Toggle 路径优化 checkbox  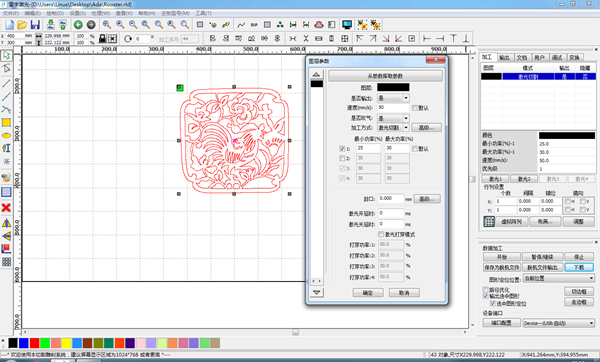pos(486,290)
